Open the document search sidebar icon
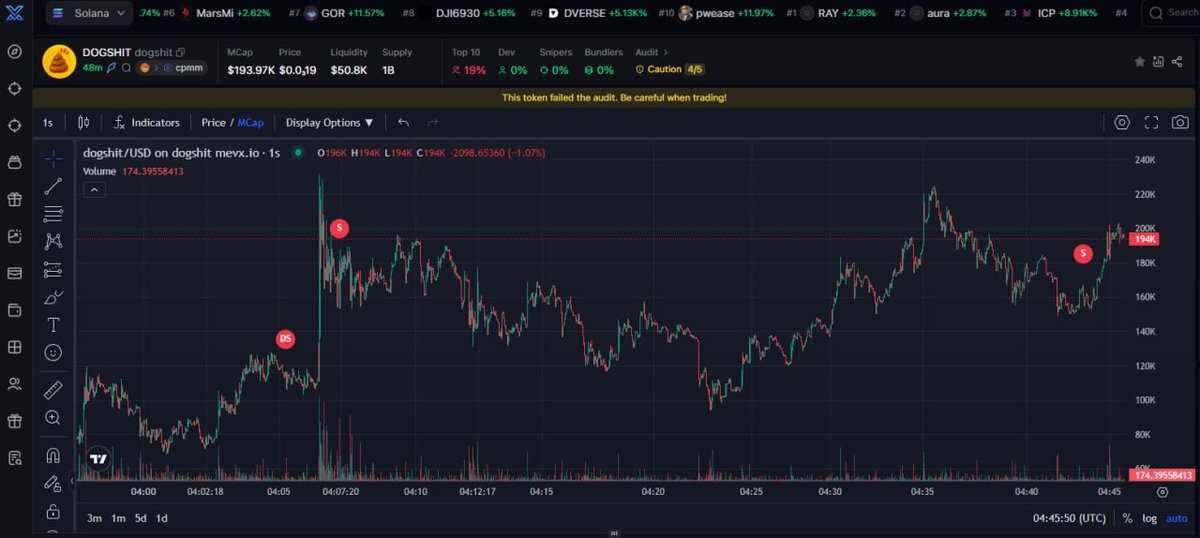 (x=14, y=458)
